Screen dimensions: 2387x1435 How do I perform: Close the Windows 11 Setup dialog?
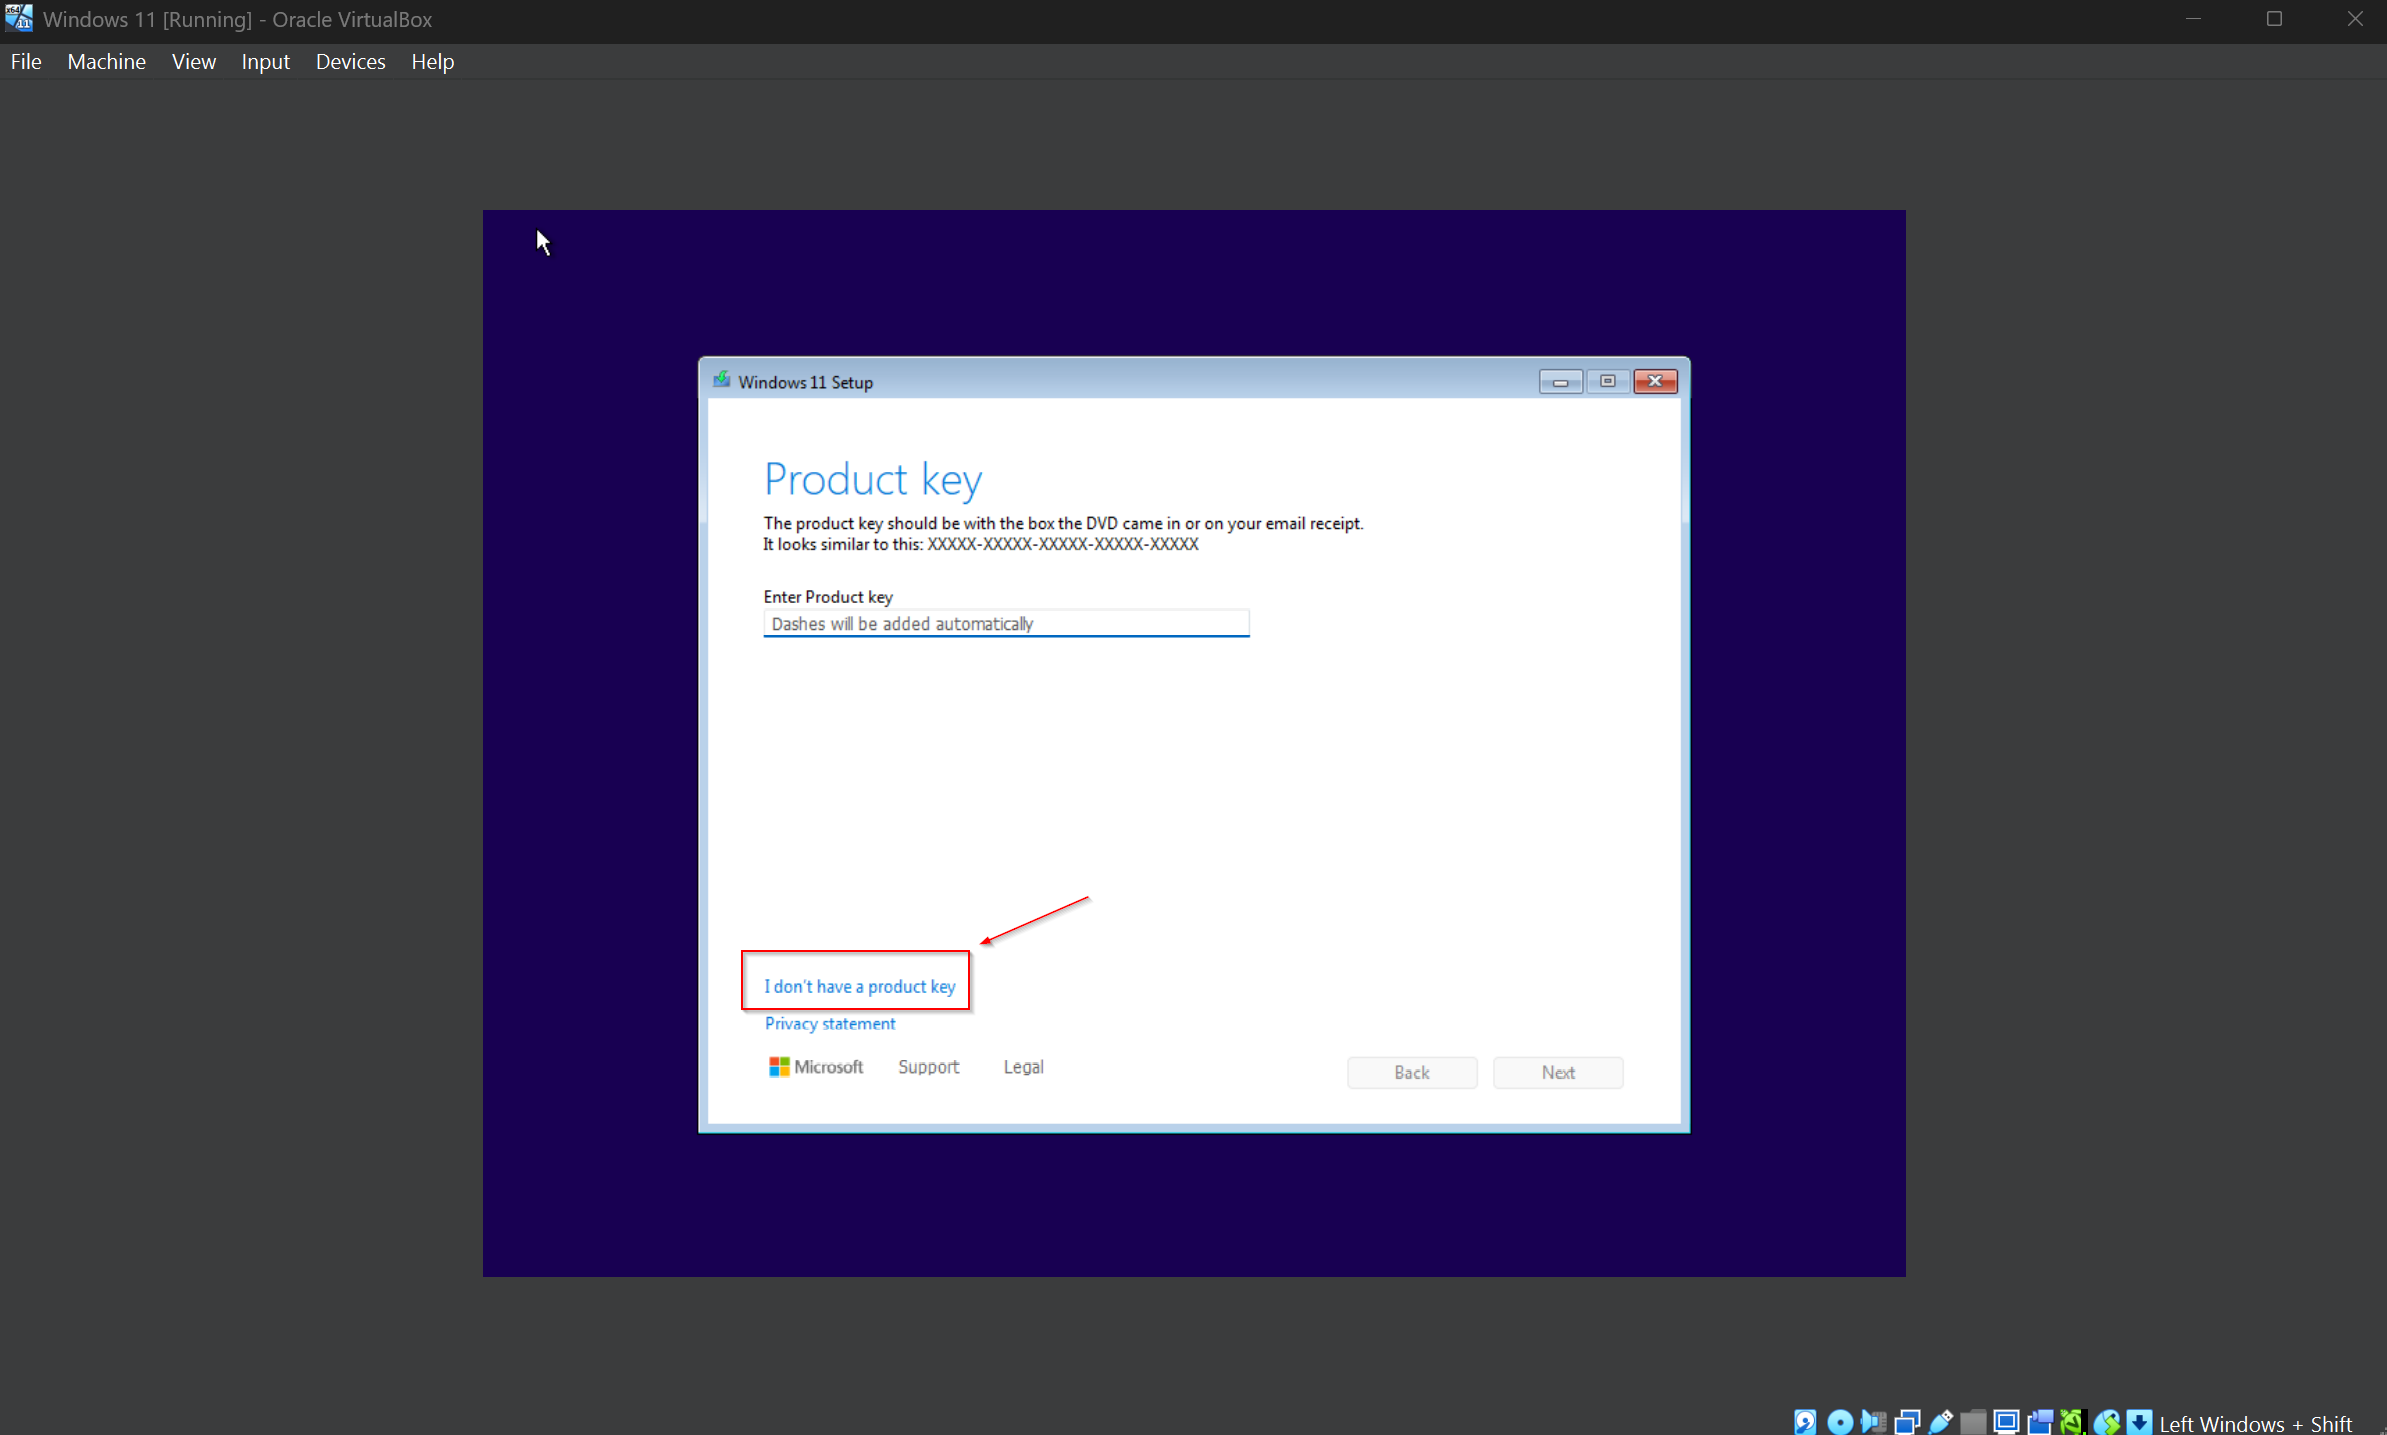(x=1655, y=381)
